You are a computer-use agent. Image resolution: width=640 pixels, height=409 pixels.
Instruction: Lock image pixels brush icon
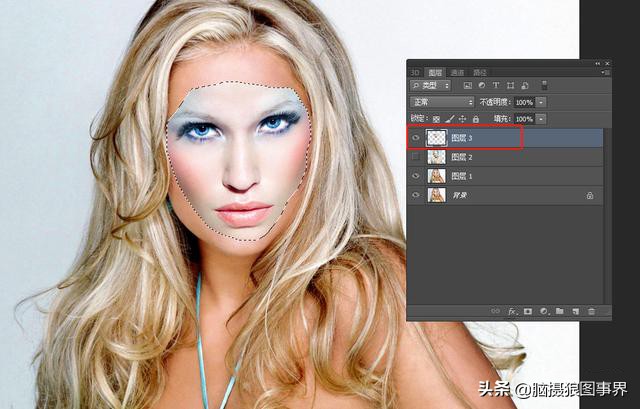[449, 119]
